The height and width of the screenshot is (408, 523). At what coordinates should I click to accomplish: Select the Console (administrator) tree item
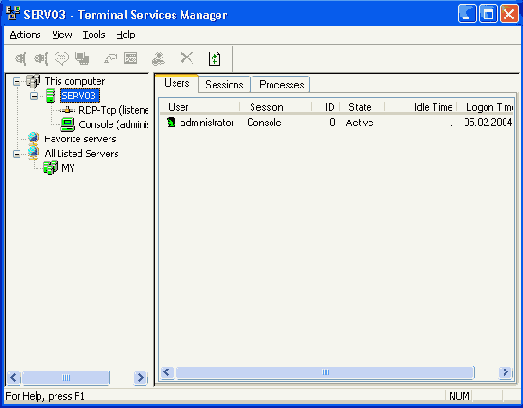click(113, 125)
